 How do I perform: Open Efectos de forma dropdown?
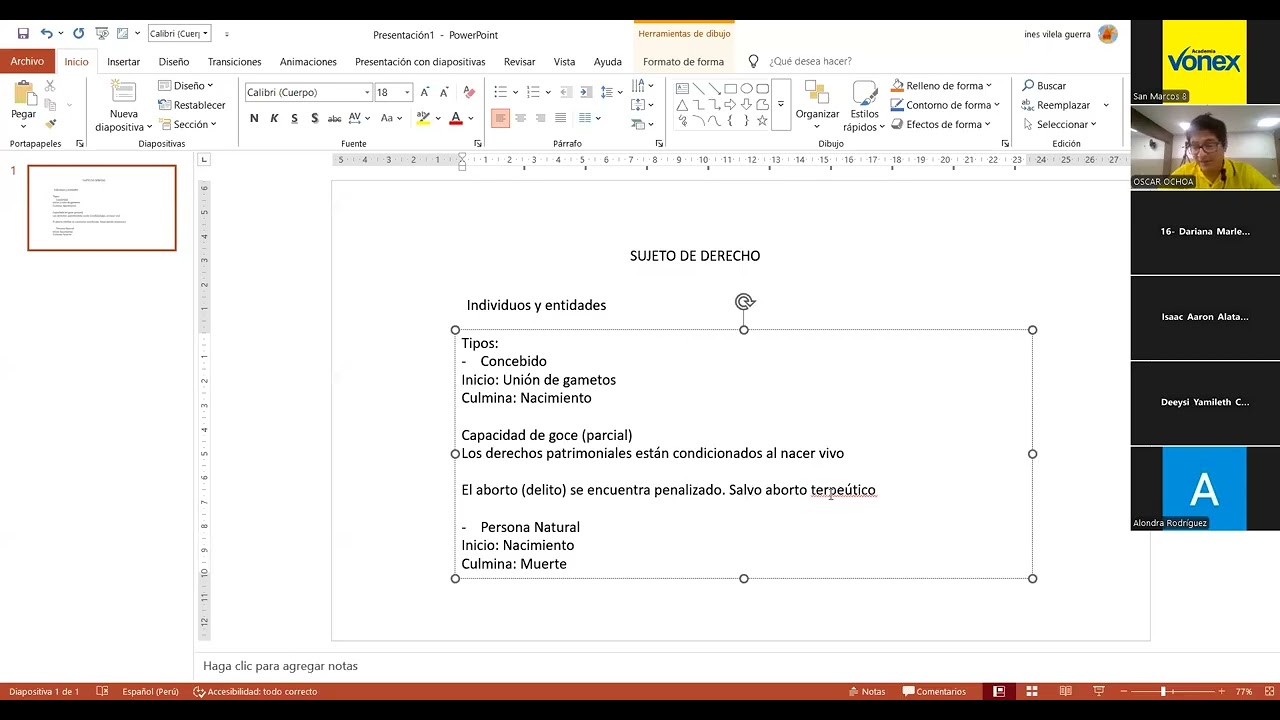click(941, 124)
